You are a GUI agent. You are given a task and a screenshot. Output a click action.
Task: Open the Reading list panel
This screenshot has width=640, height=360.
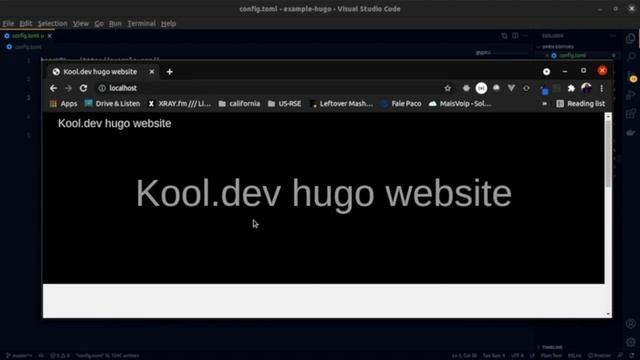pos(580,104)
